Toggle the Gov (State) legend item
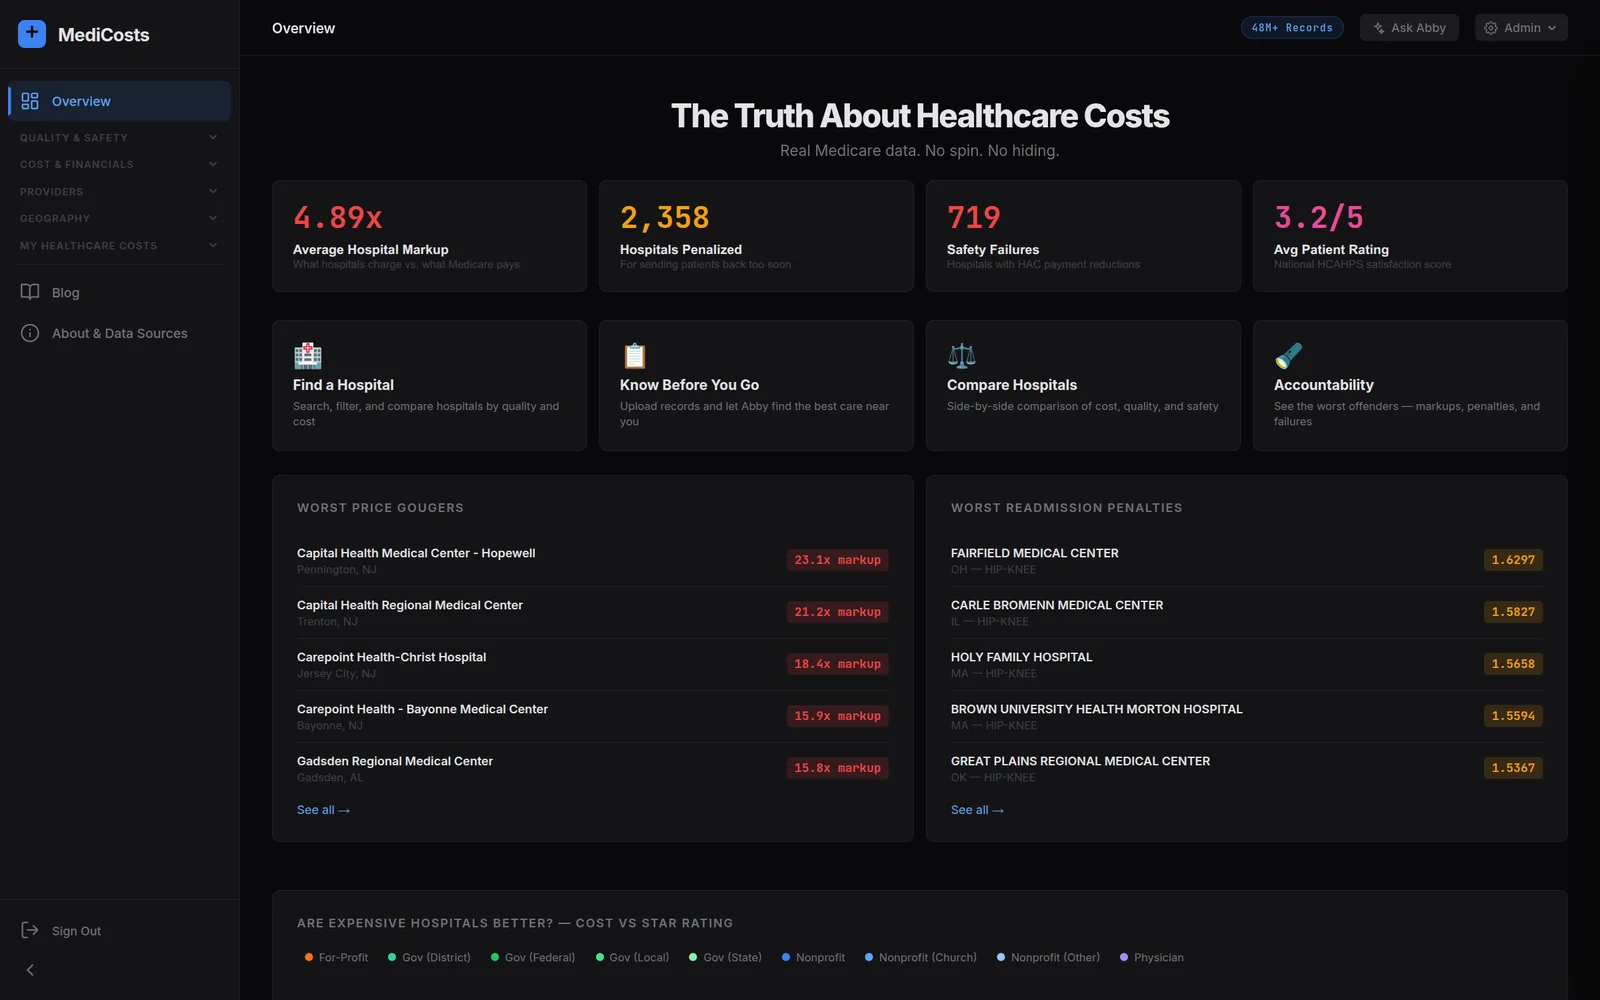 coord(725,957)
